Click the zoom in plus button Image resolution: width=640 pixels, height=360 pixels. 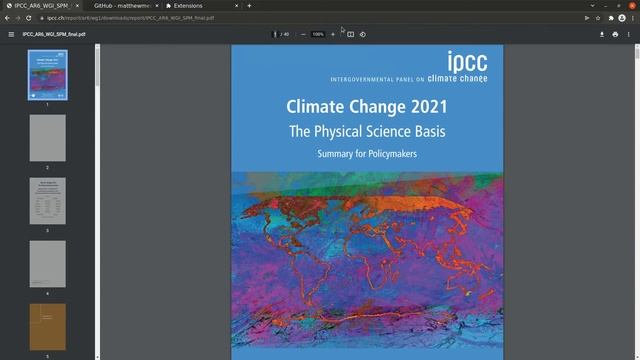click(x=333, y=34)
